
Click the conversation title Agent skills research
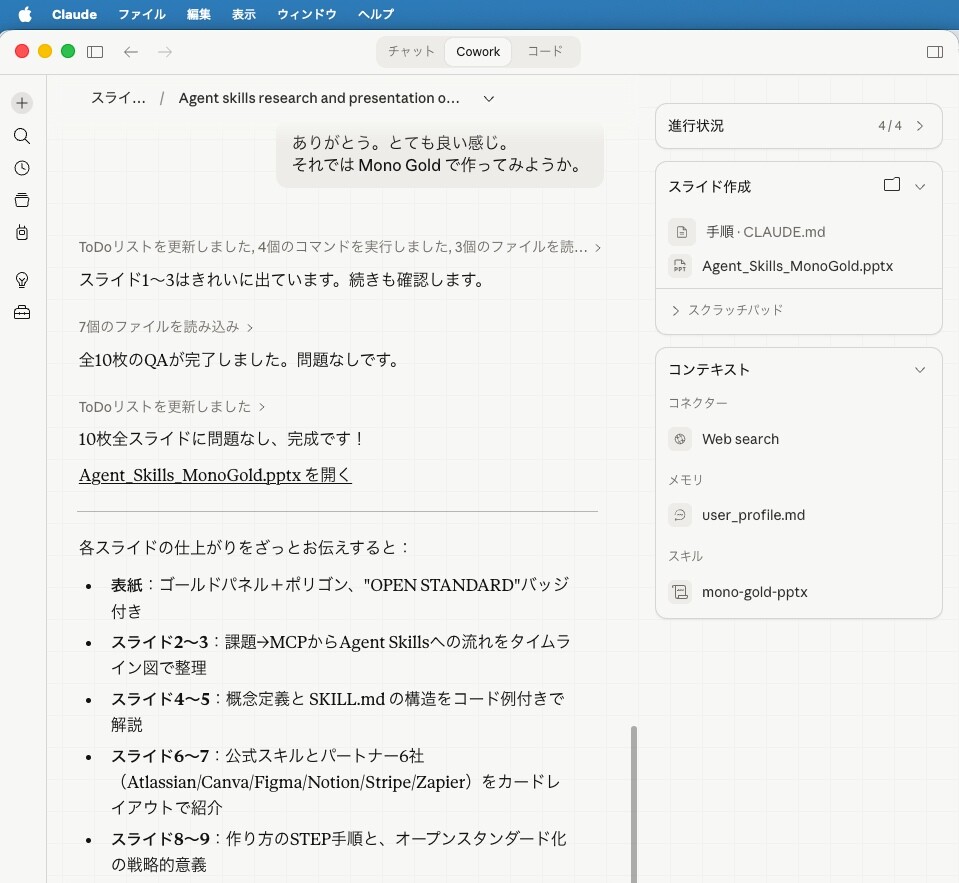319,98
